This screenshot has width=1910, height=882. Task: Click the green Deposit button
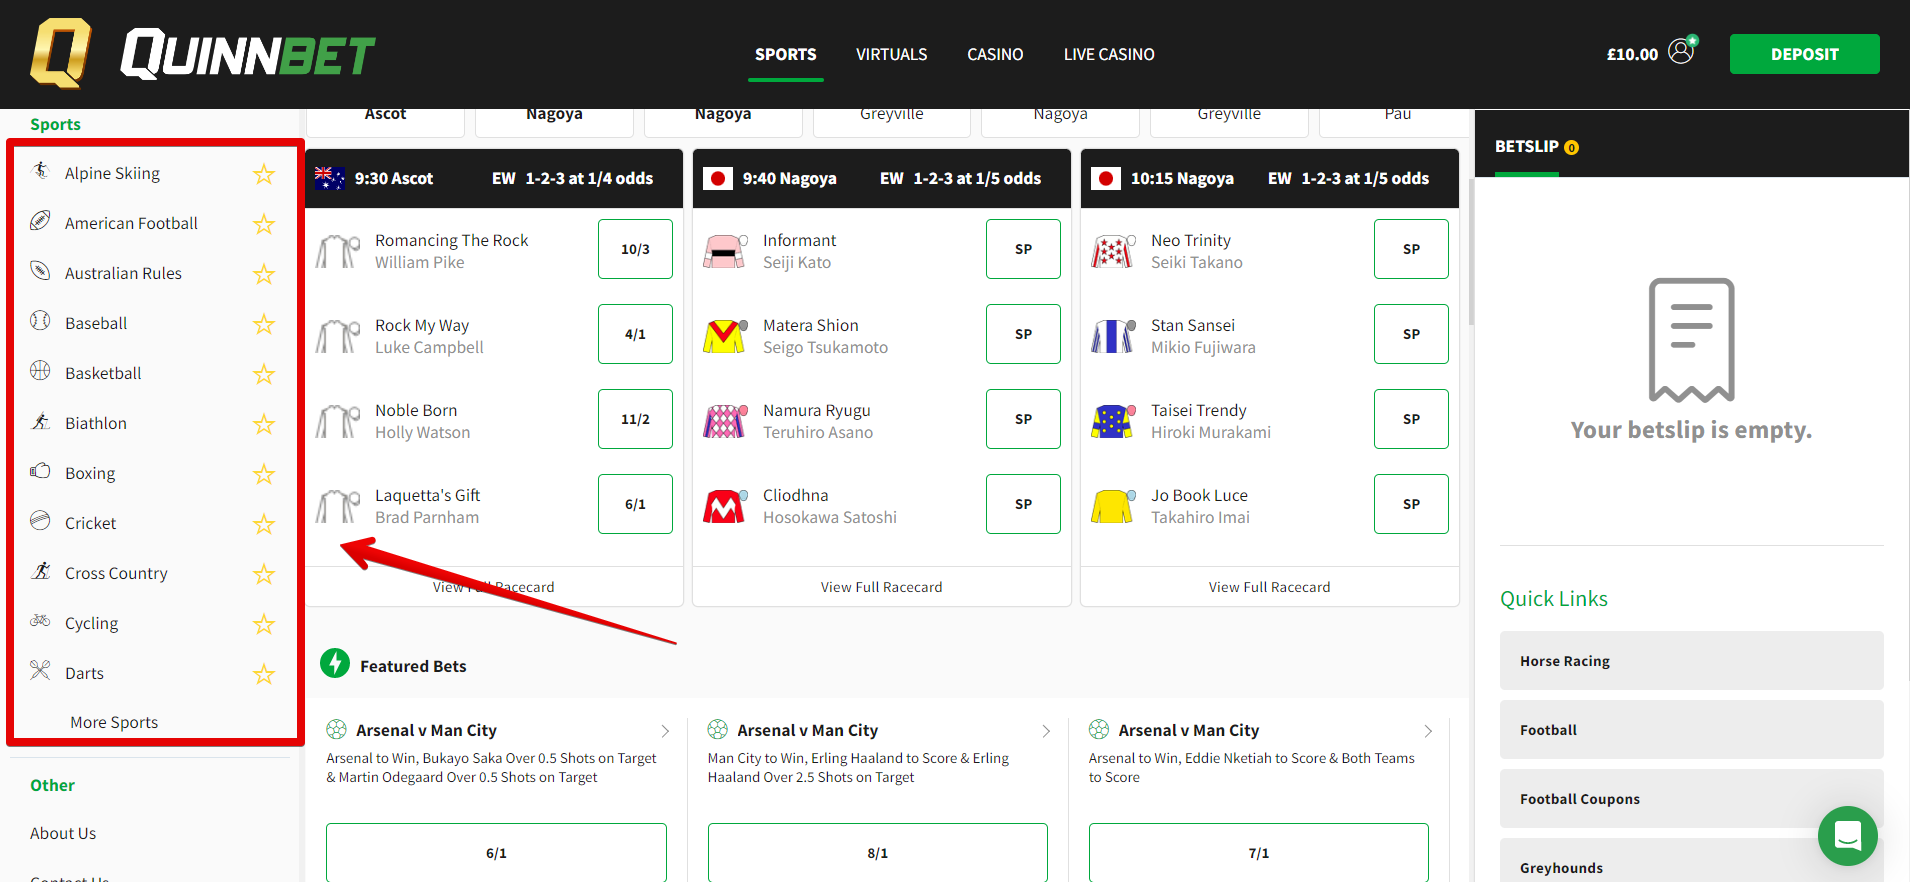[x=1805, y=54]
